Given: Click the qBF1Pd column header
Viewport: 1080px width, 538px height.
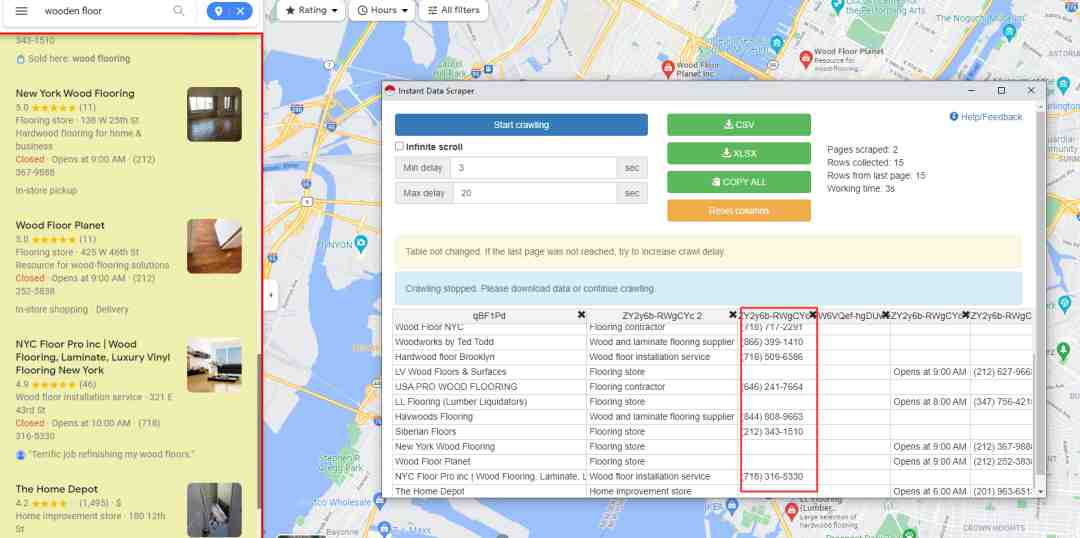Looking at the screenshot, I should (x=489, y=315).
